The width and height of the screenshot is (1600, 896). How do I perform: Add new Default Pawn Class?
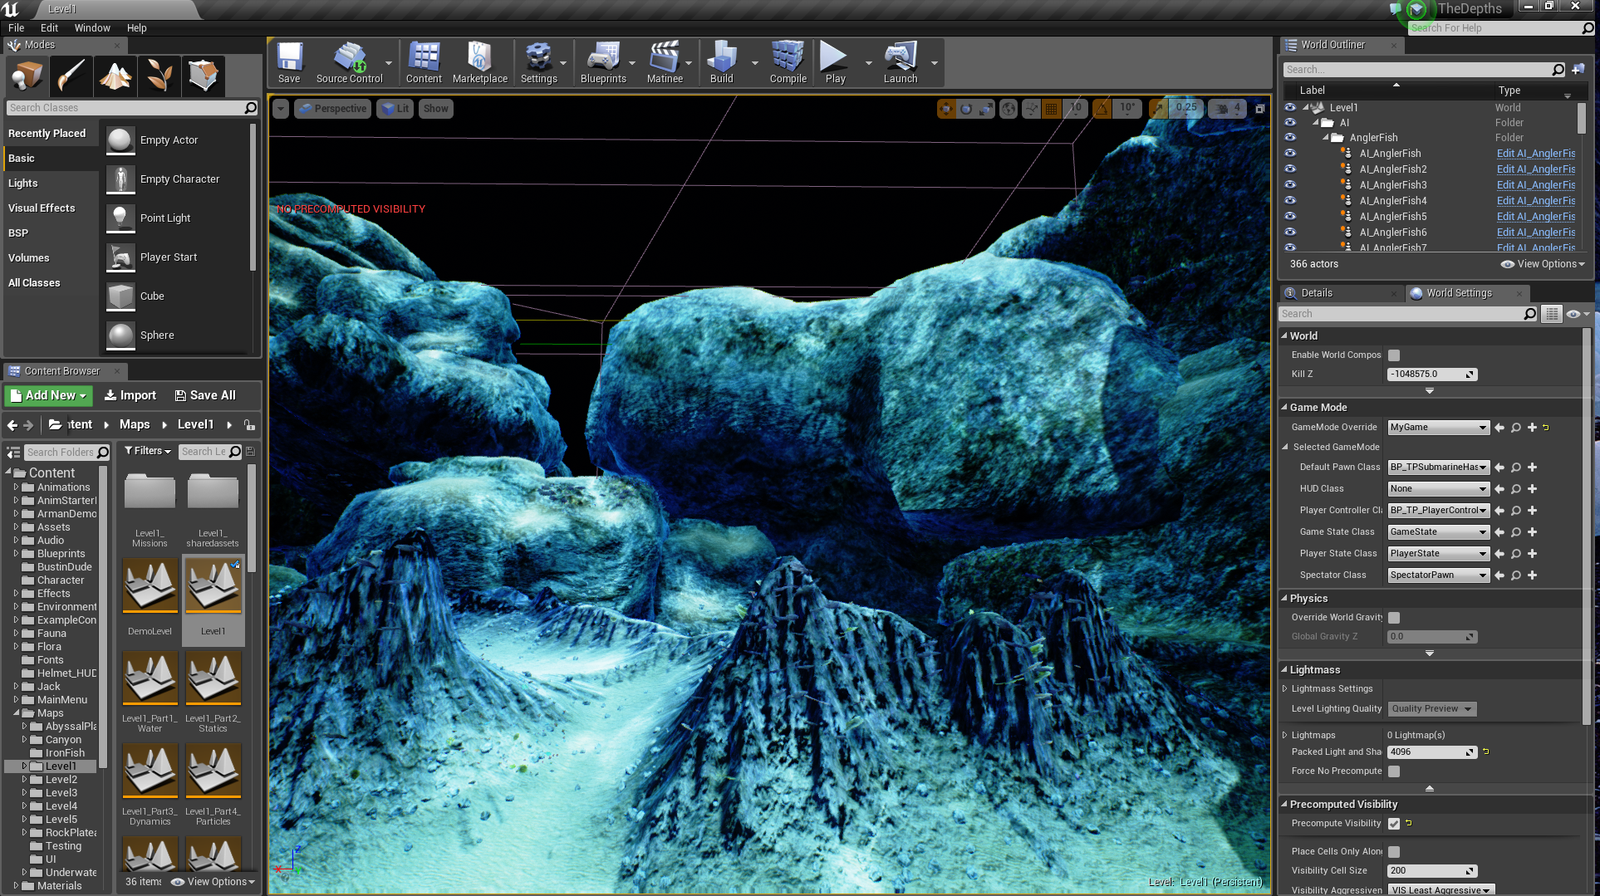click(x=1532, y=467)
